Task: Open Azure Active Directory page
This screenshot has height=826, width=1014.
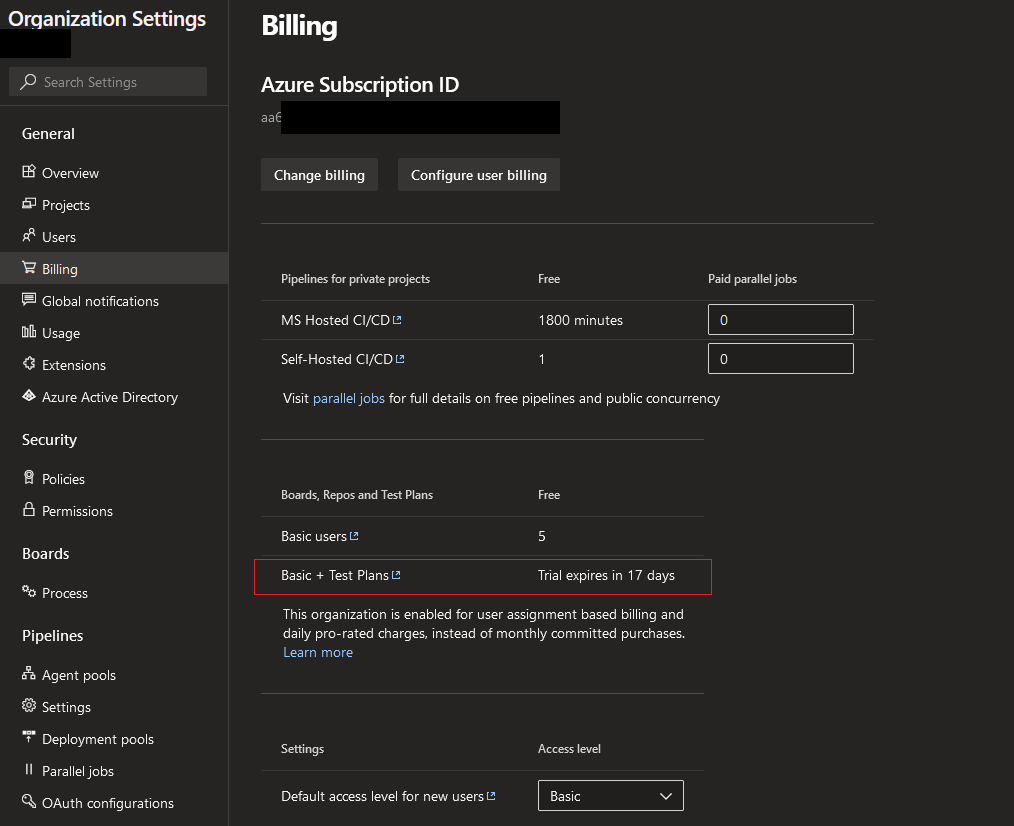Action: (x=110, y=397)
